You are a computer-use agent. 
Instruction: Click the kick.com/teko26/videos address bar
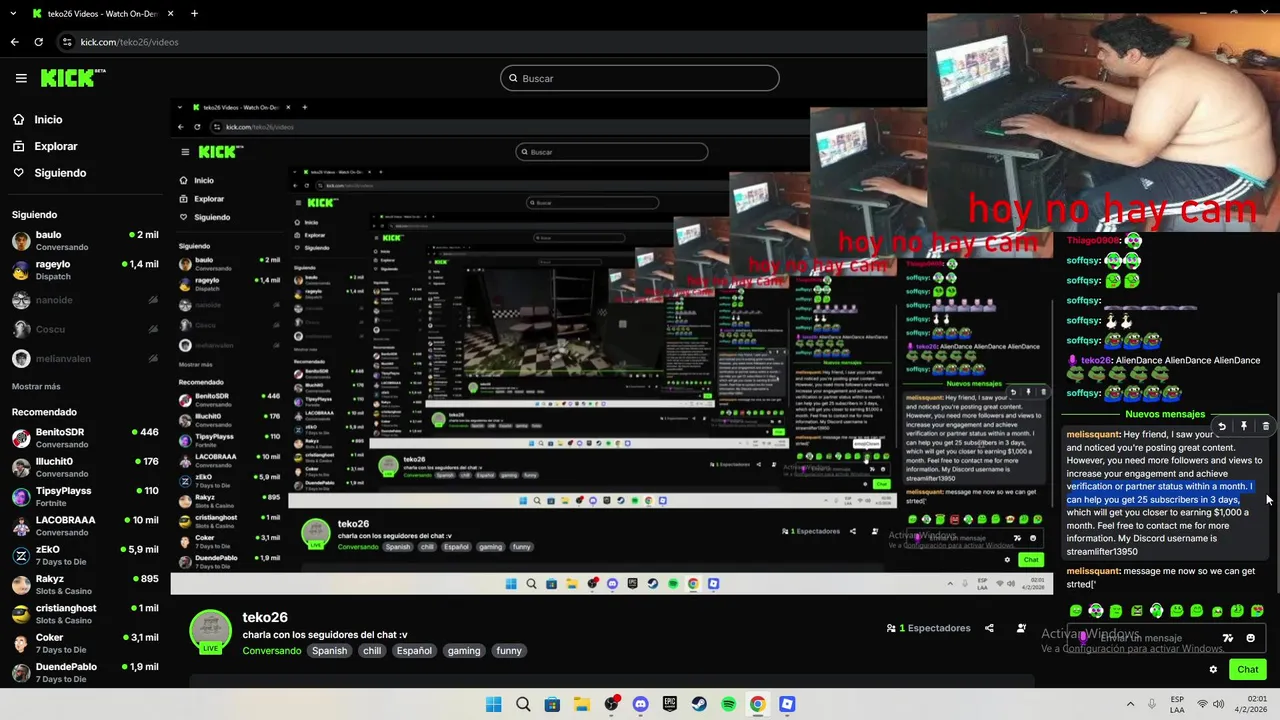pyautogui.click(x=129, y=42)
